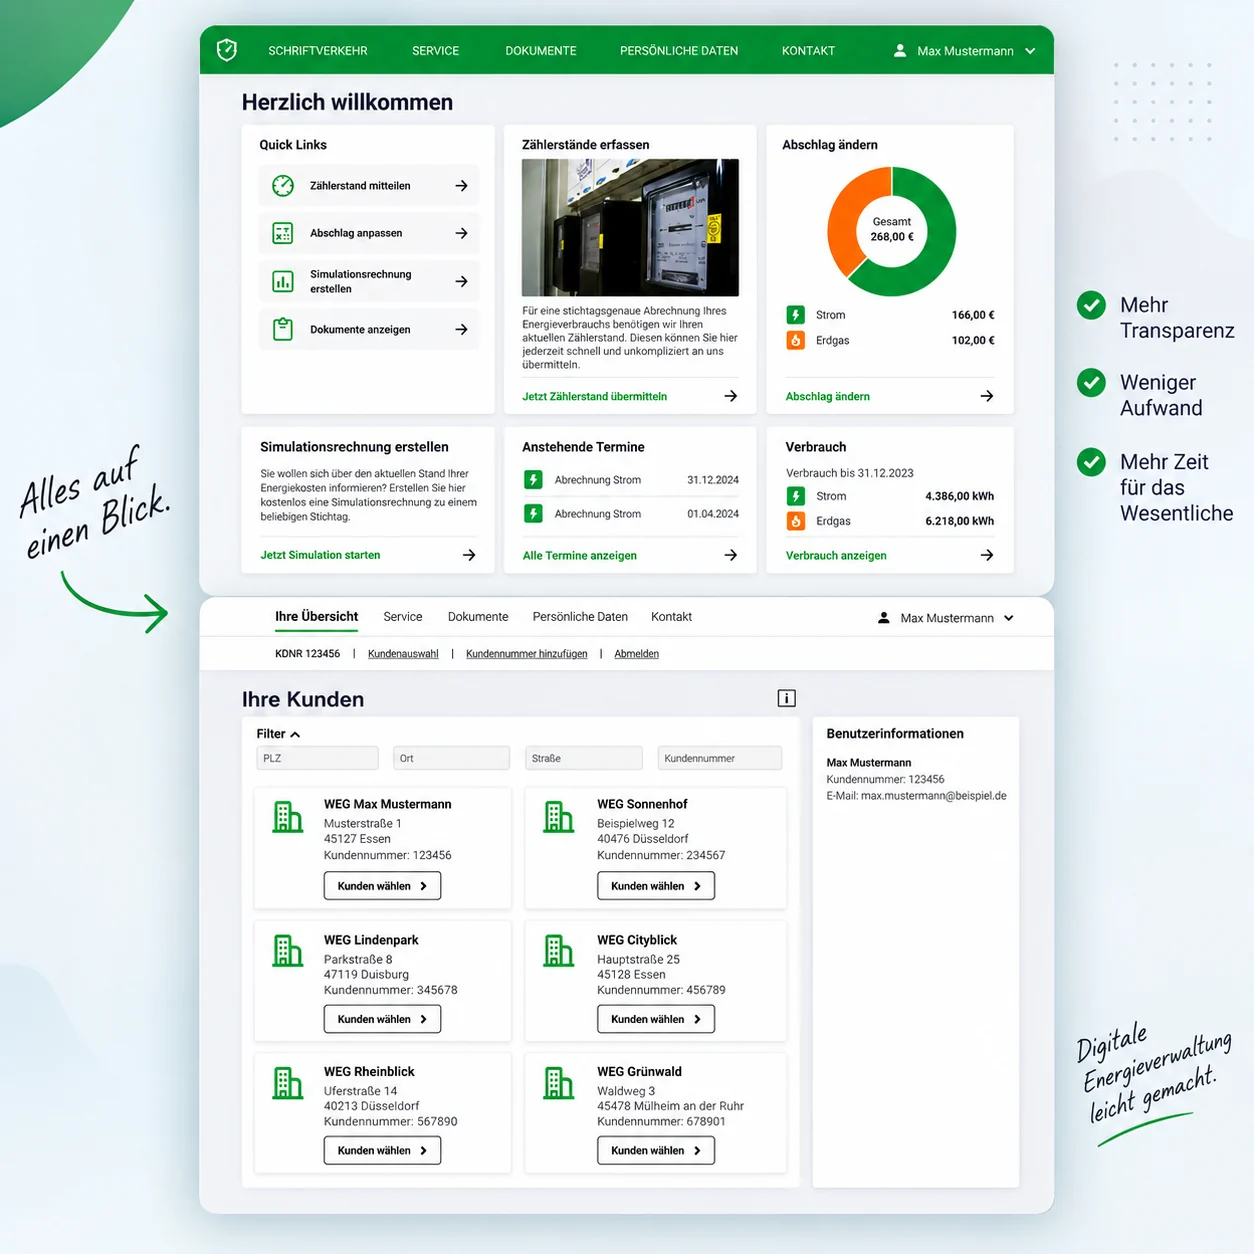This screenshot has width=1254, height=1254.
Task: Open Max Mustermann dropdown in green header
Action: tap(964, 51)
